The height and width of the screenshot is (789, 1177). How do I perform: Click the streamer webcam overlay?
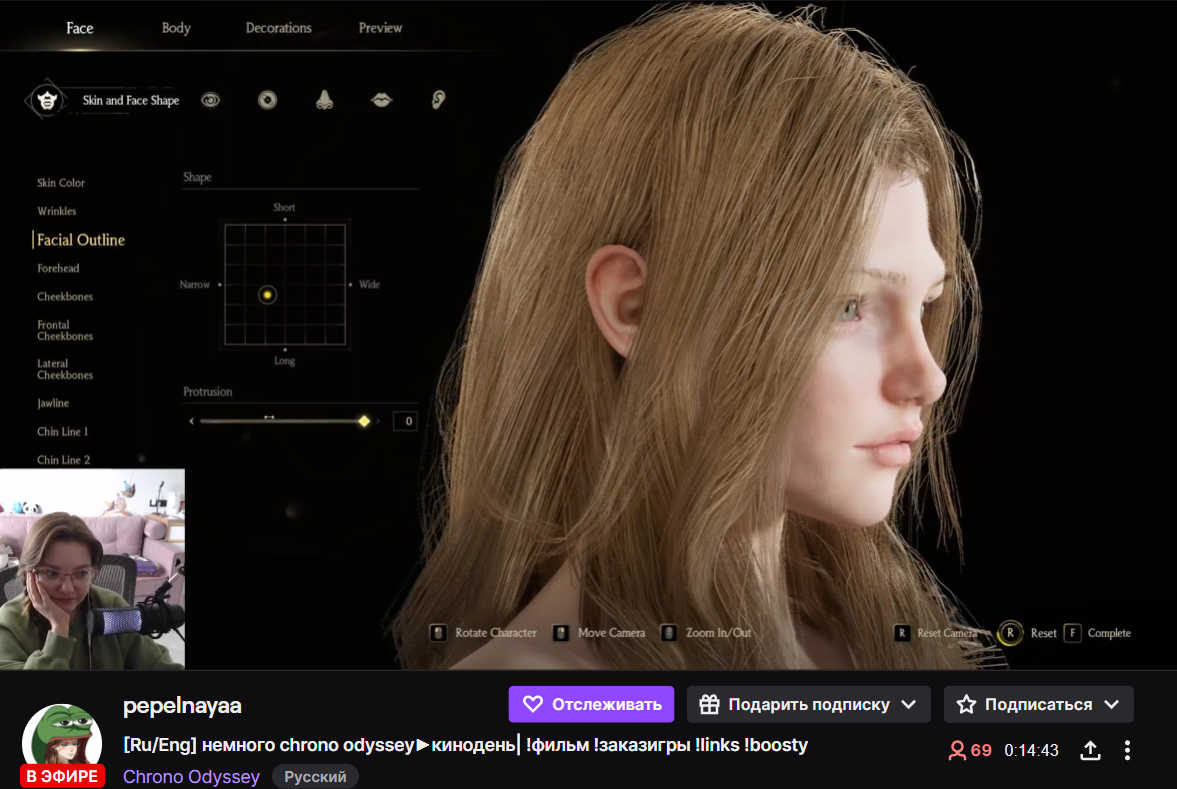coord(92,569)
